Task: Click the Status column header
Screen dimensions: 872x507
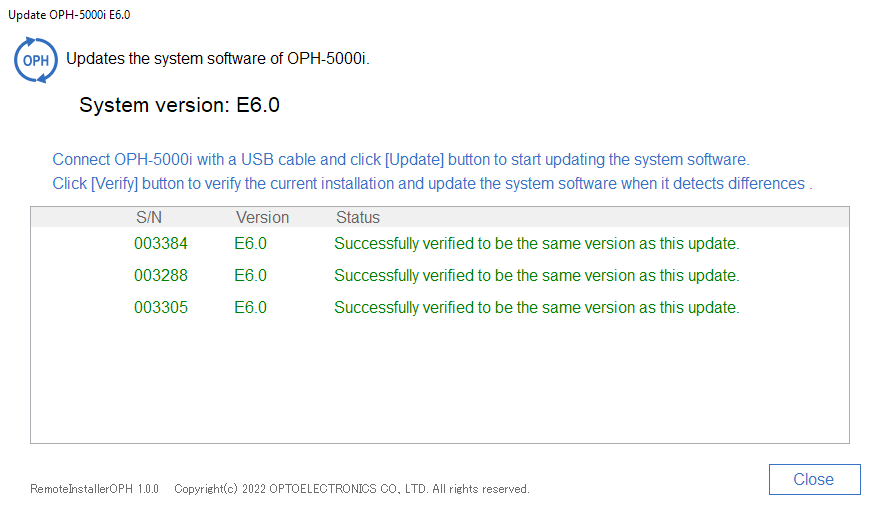Action: coord(358,217)
